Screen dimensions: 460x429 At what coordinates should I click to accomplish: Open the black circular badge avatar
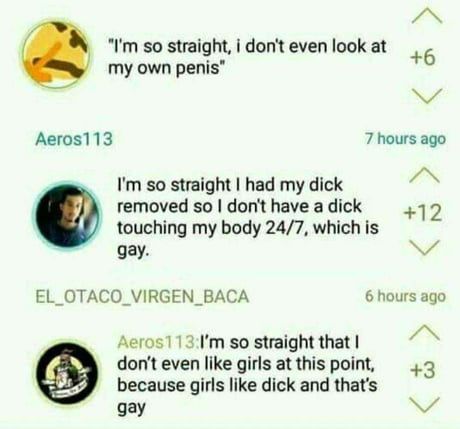[x=68, y=373]
